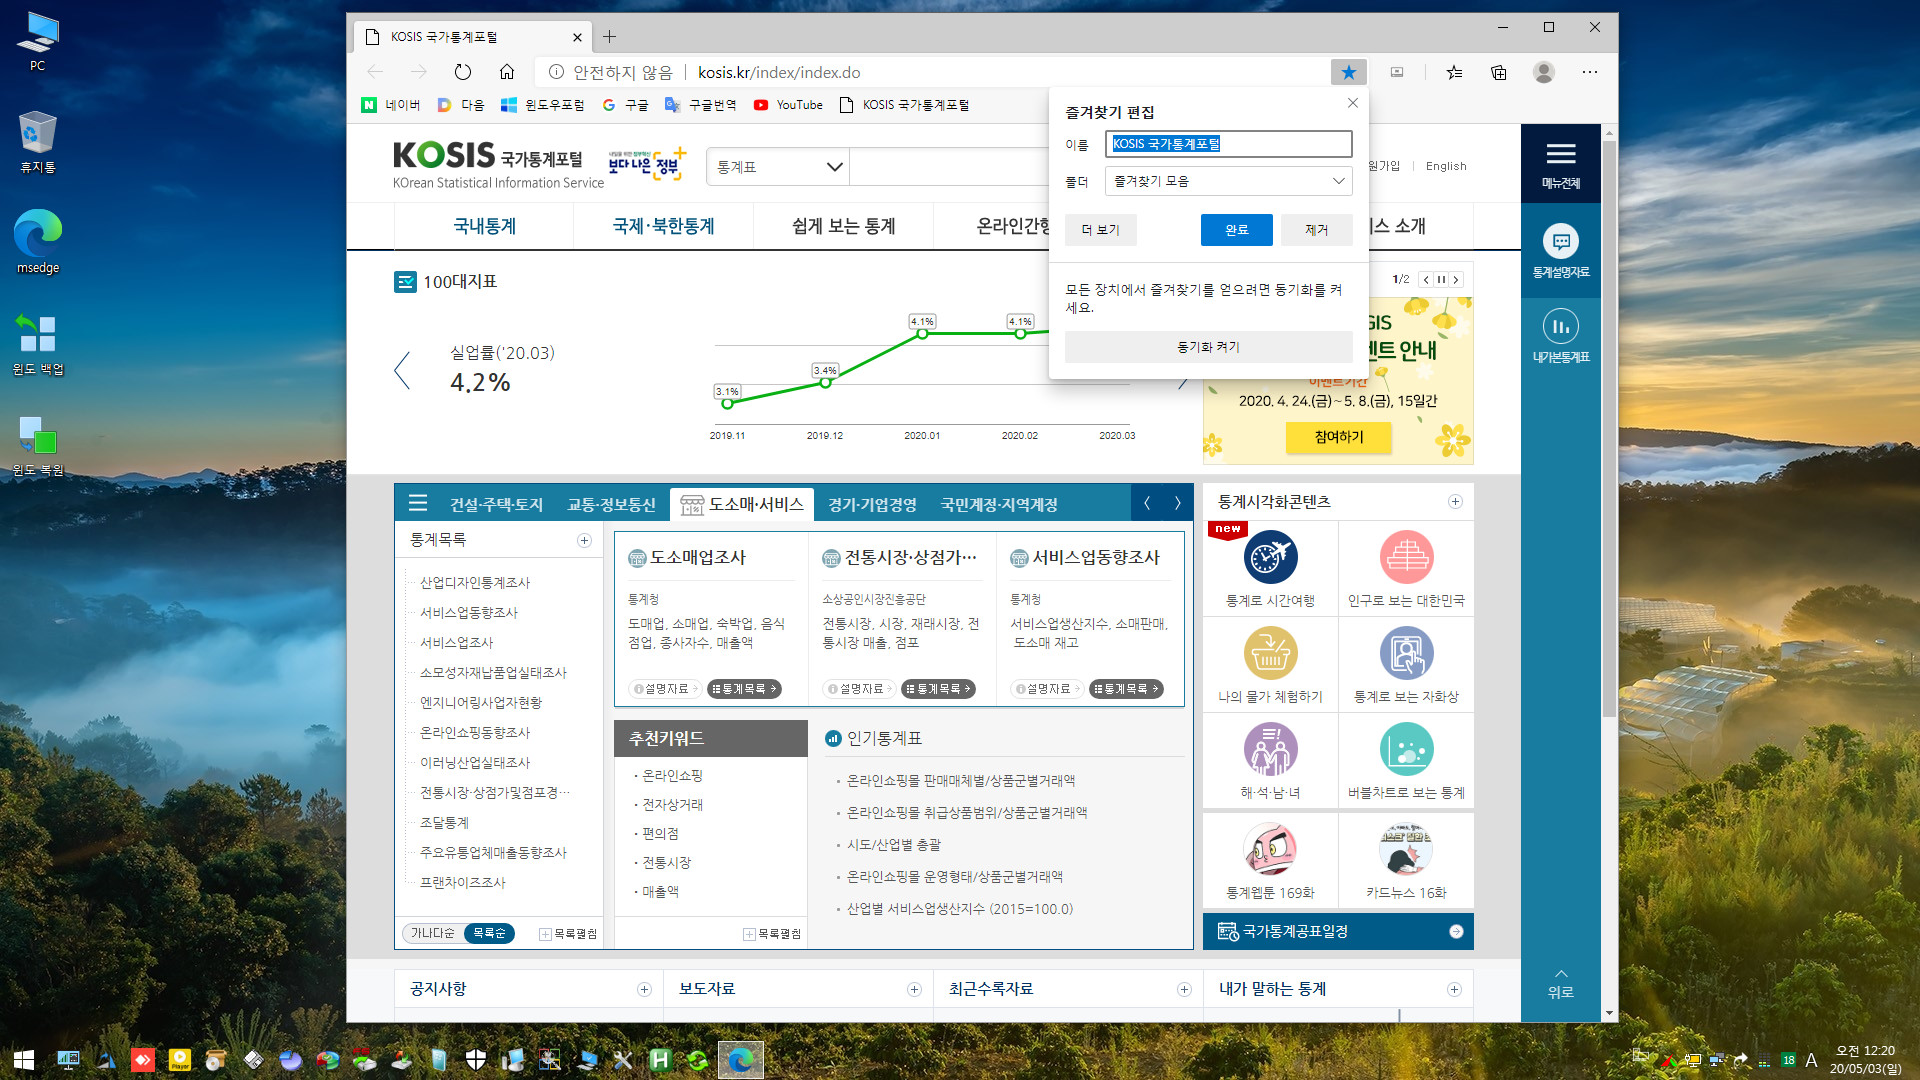The height and width of the screenshot is (1080, 1920).
Task: Open 국내통계 main menu
Action: pyautogui.click(x=485, y=226)
